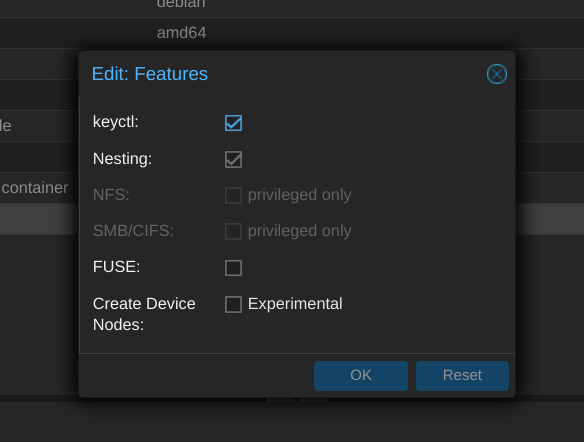The height and width of the screenshot is (442, 584).
Task: Click the Reset button
Action: click(462, 376)
